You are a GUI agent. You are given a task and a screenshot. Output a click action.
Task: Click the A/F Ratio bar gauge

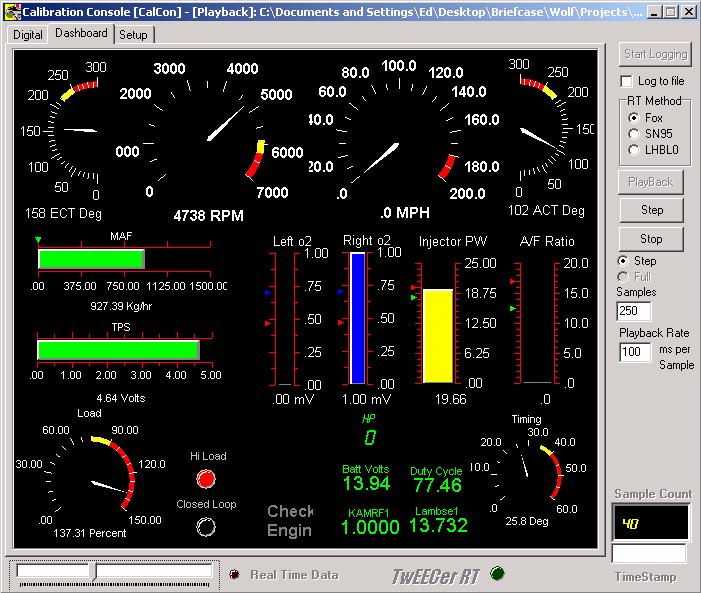point(537,323)
